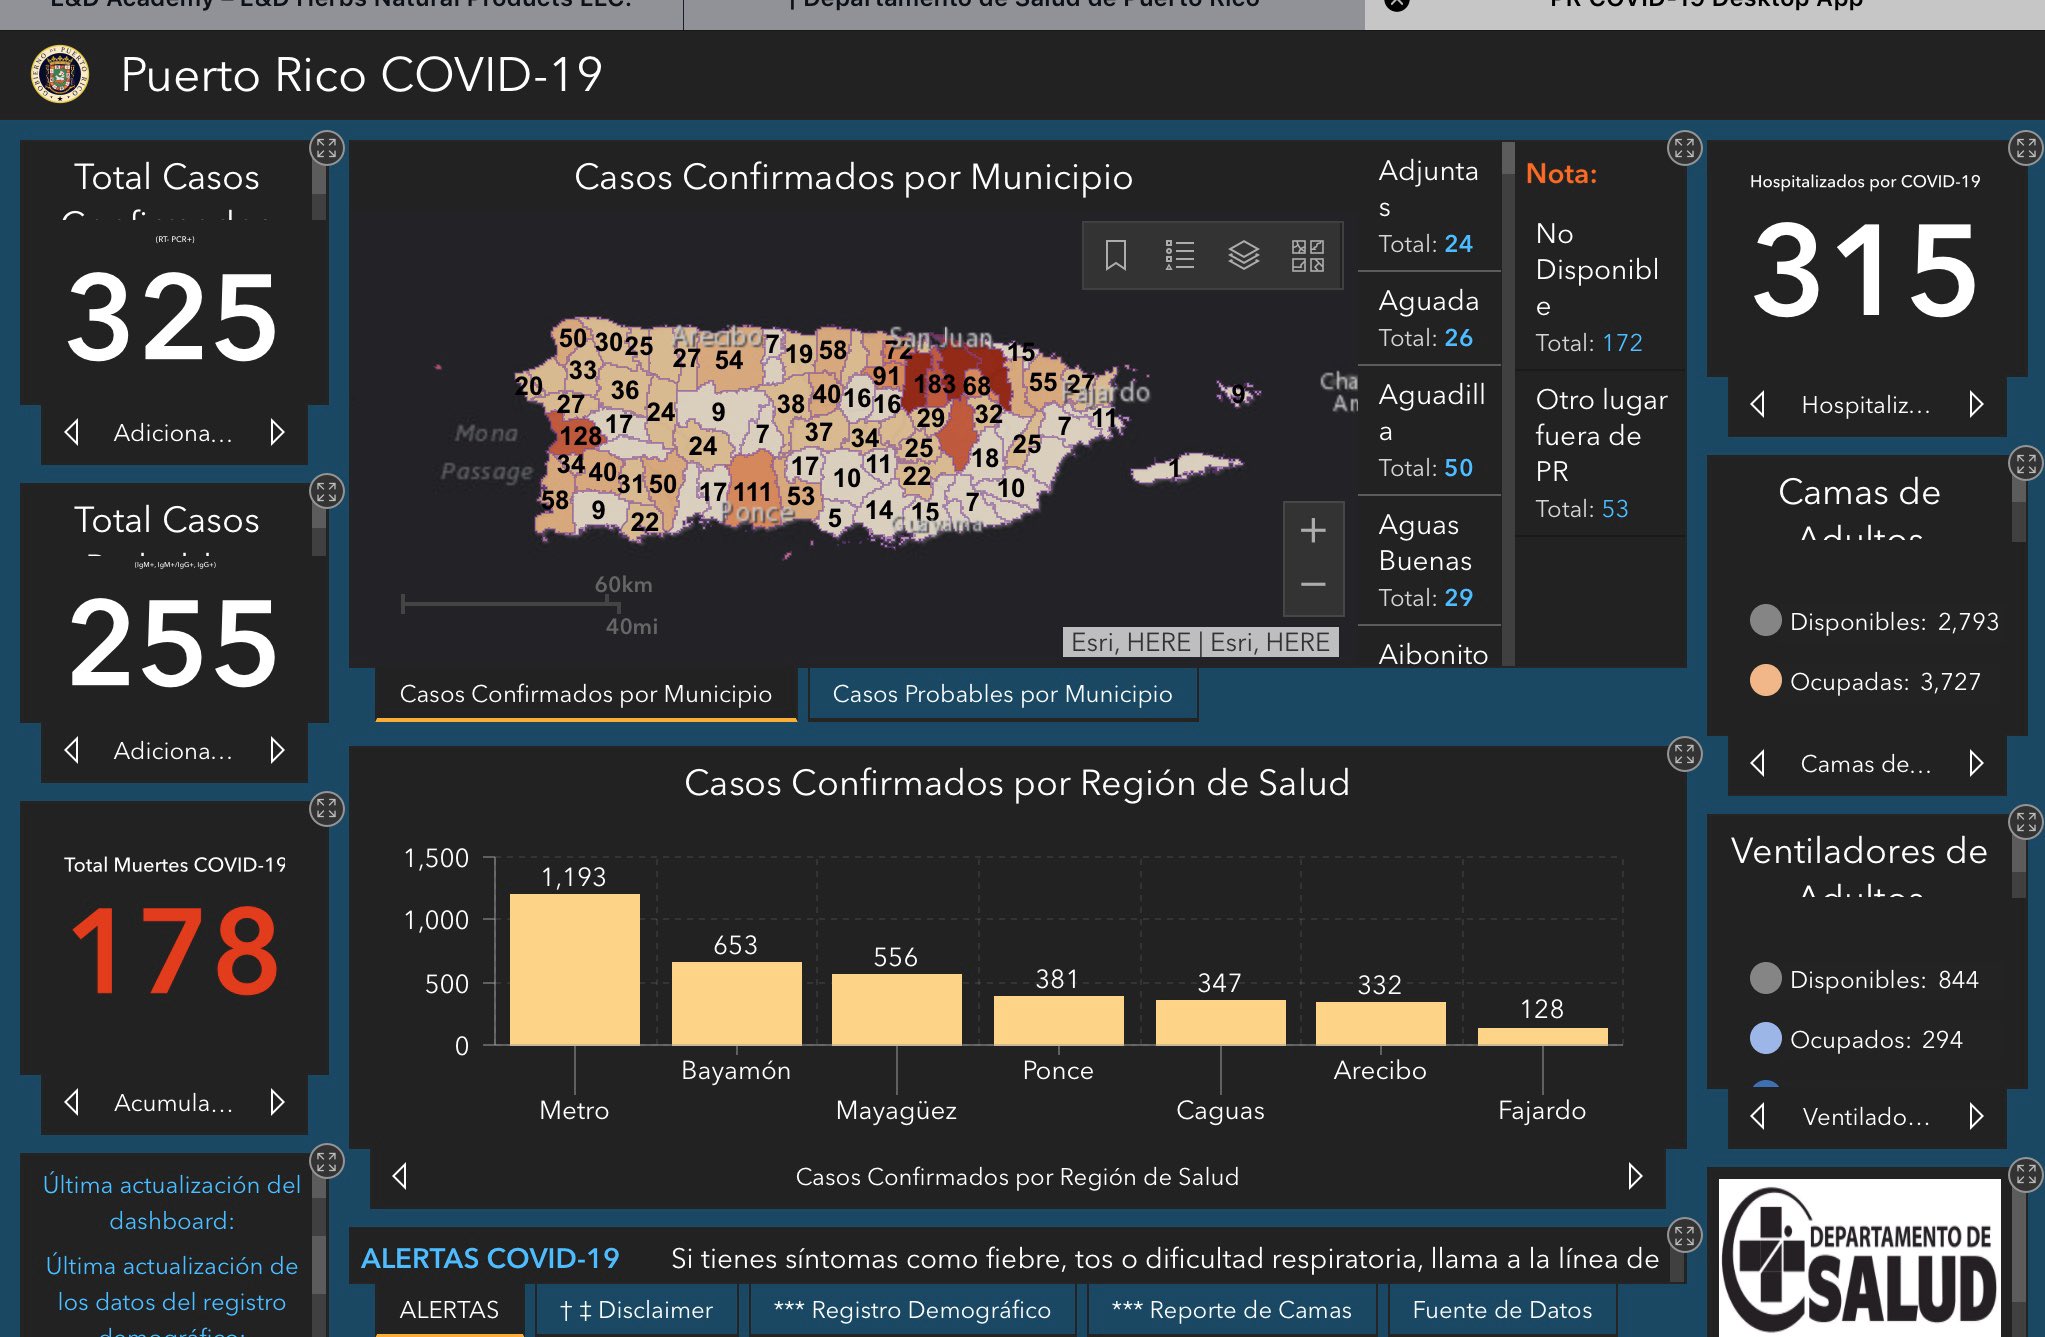This screenshot has height=1337, width=2045.
Task: Zoom out on the municipality map
Action: pyautogui.click(x=1313, y=585)
